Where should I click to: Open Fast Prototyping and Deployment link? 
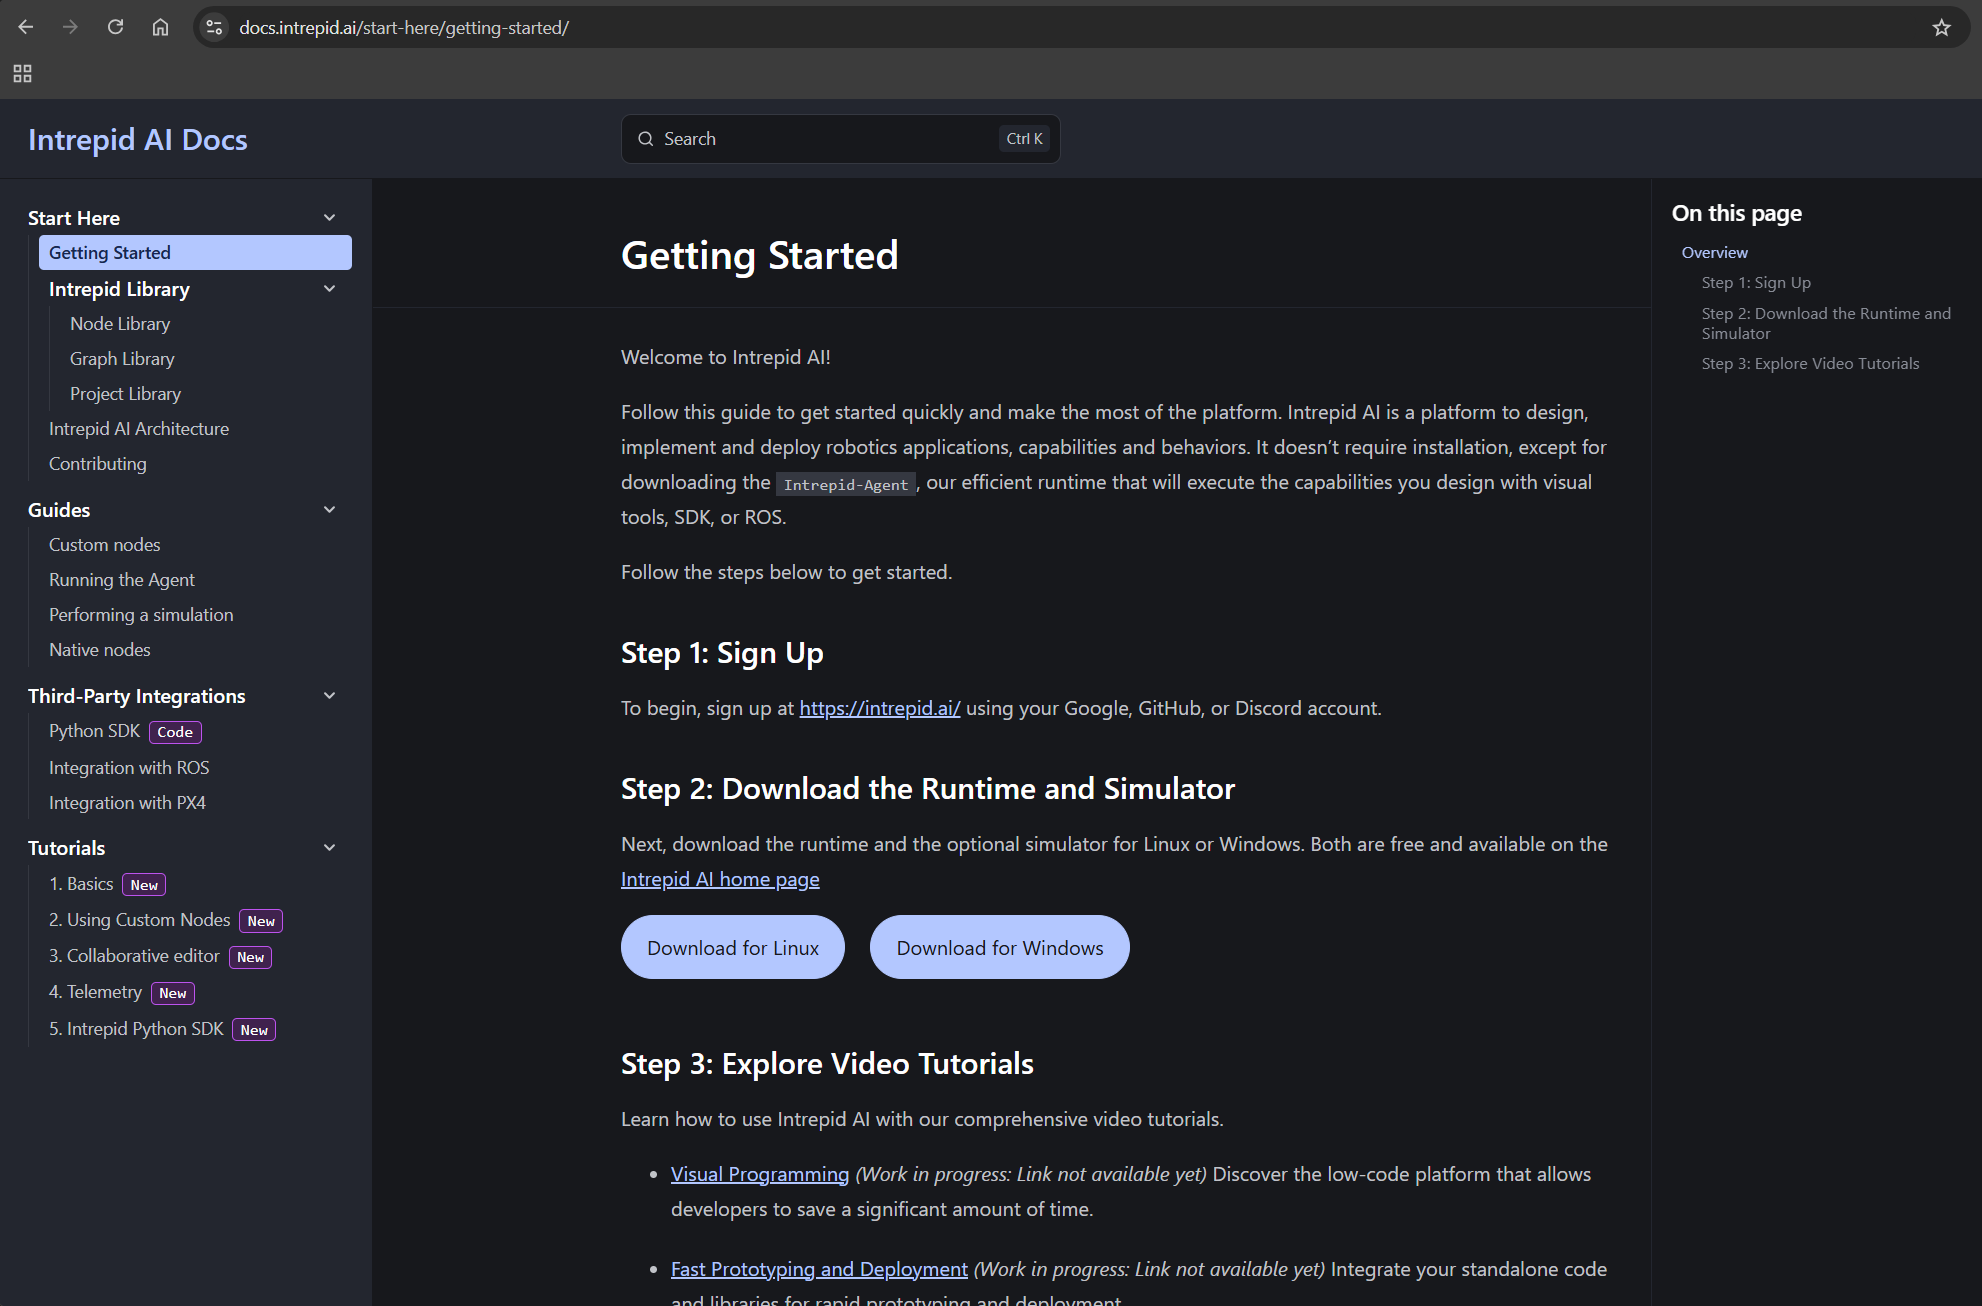(819, 1269)
